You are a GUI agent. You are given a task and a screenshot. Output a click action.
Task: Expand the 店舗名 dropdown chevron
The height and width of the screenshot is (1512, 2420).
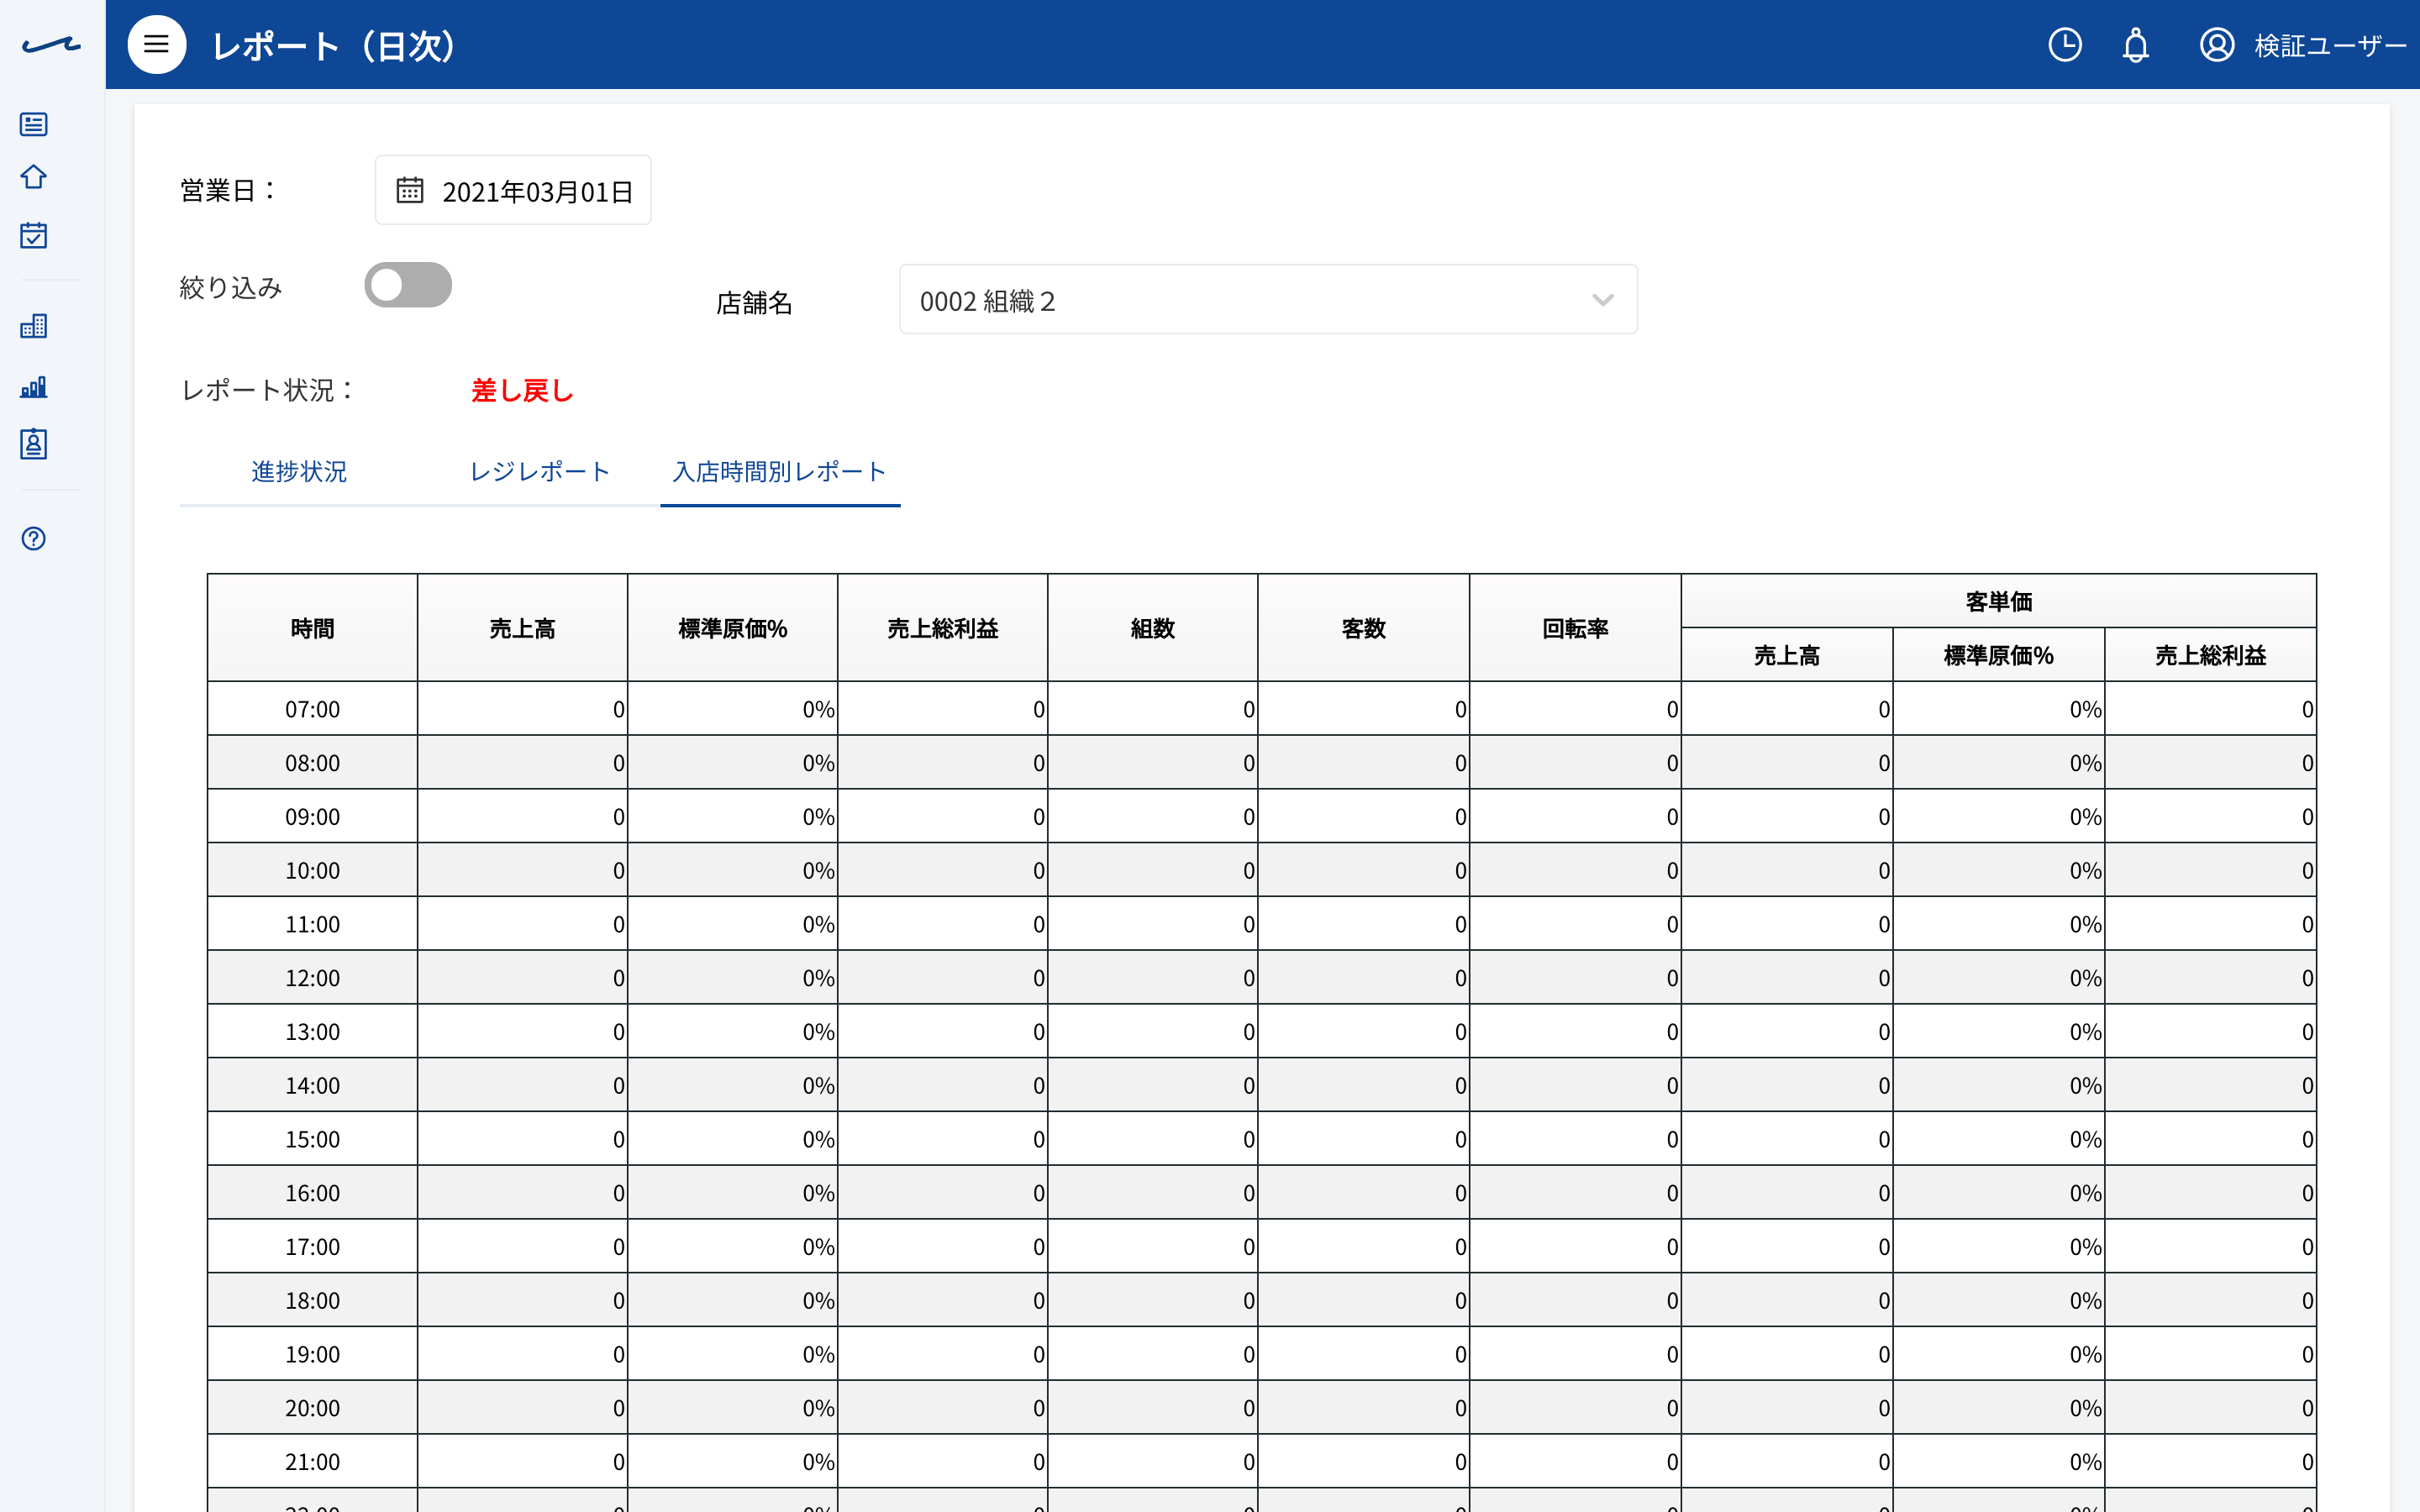click(x=1603, y=300)
